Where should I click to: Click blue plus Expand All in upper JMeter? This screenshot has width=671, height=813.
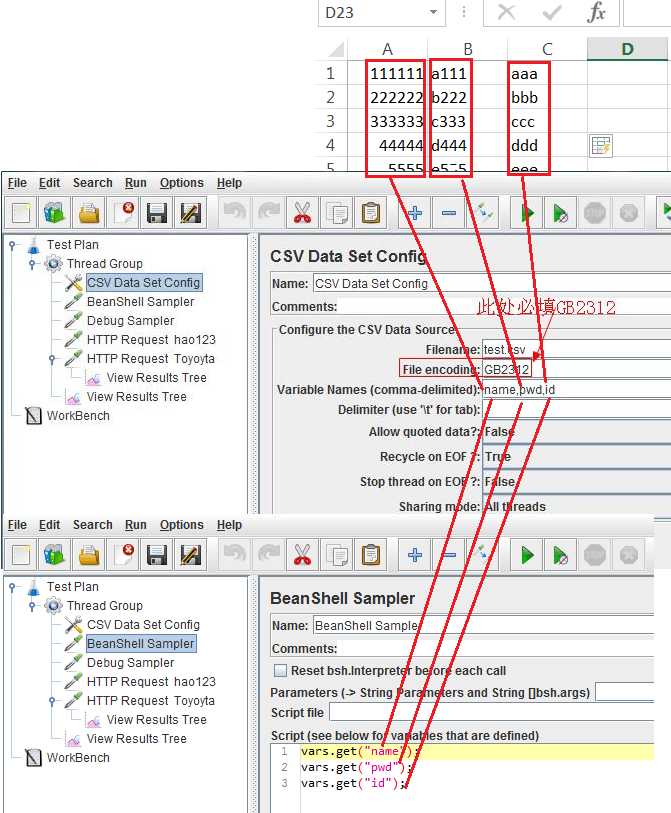415,213
